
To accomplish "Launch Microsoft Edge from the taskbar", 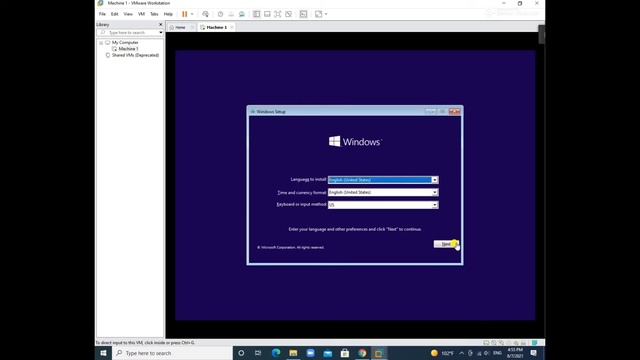I will pyautogui.click(x=276, y=353).
